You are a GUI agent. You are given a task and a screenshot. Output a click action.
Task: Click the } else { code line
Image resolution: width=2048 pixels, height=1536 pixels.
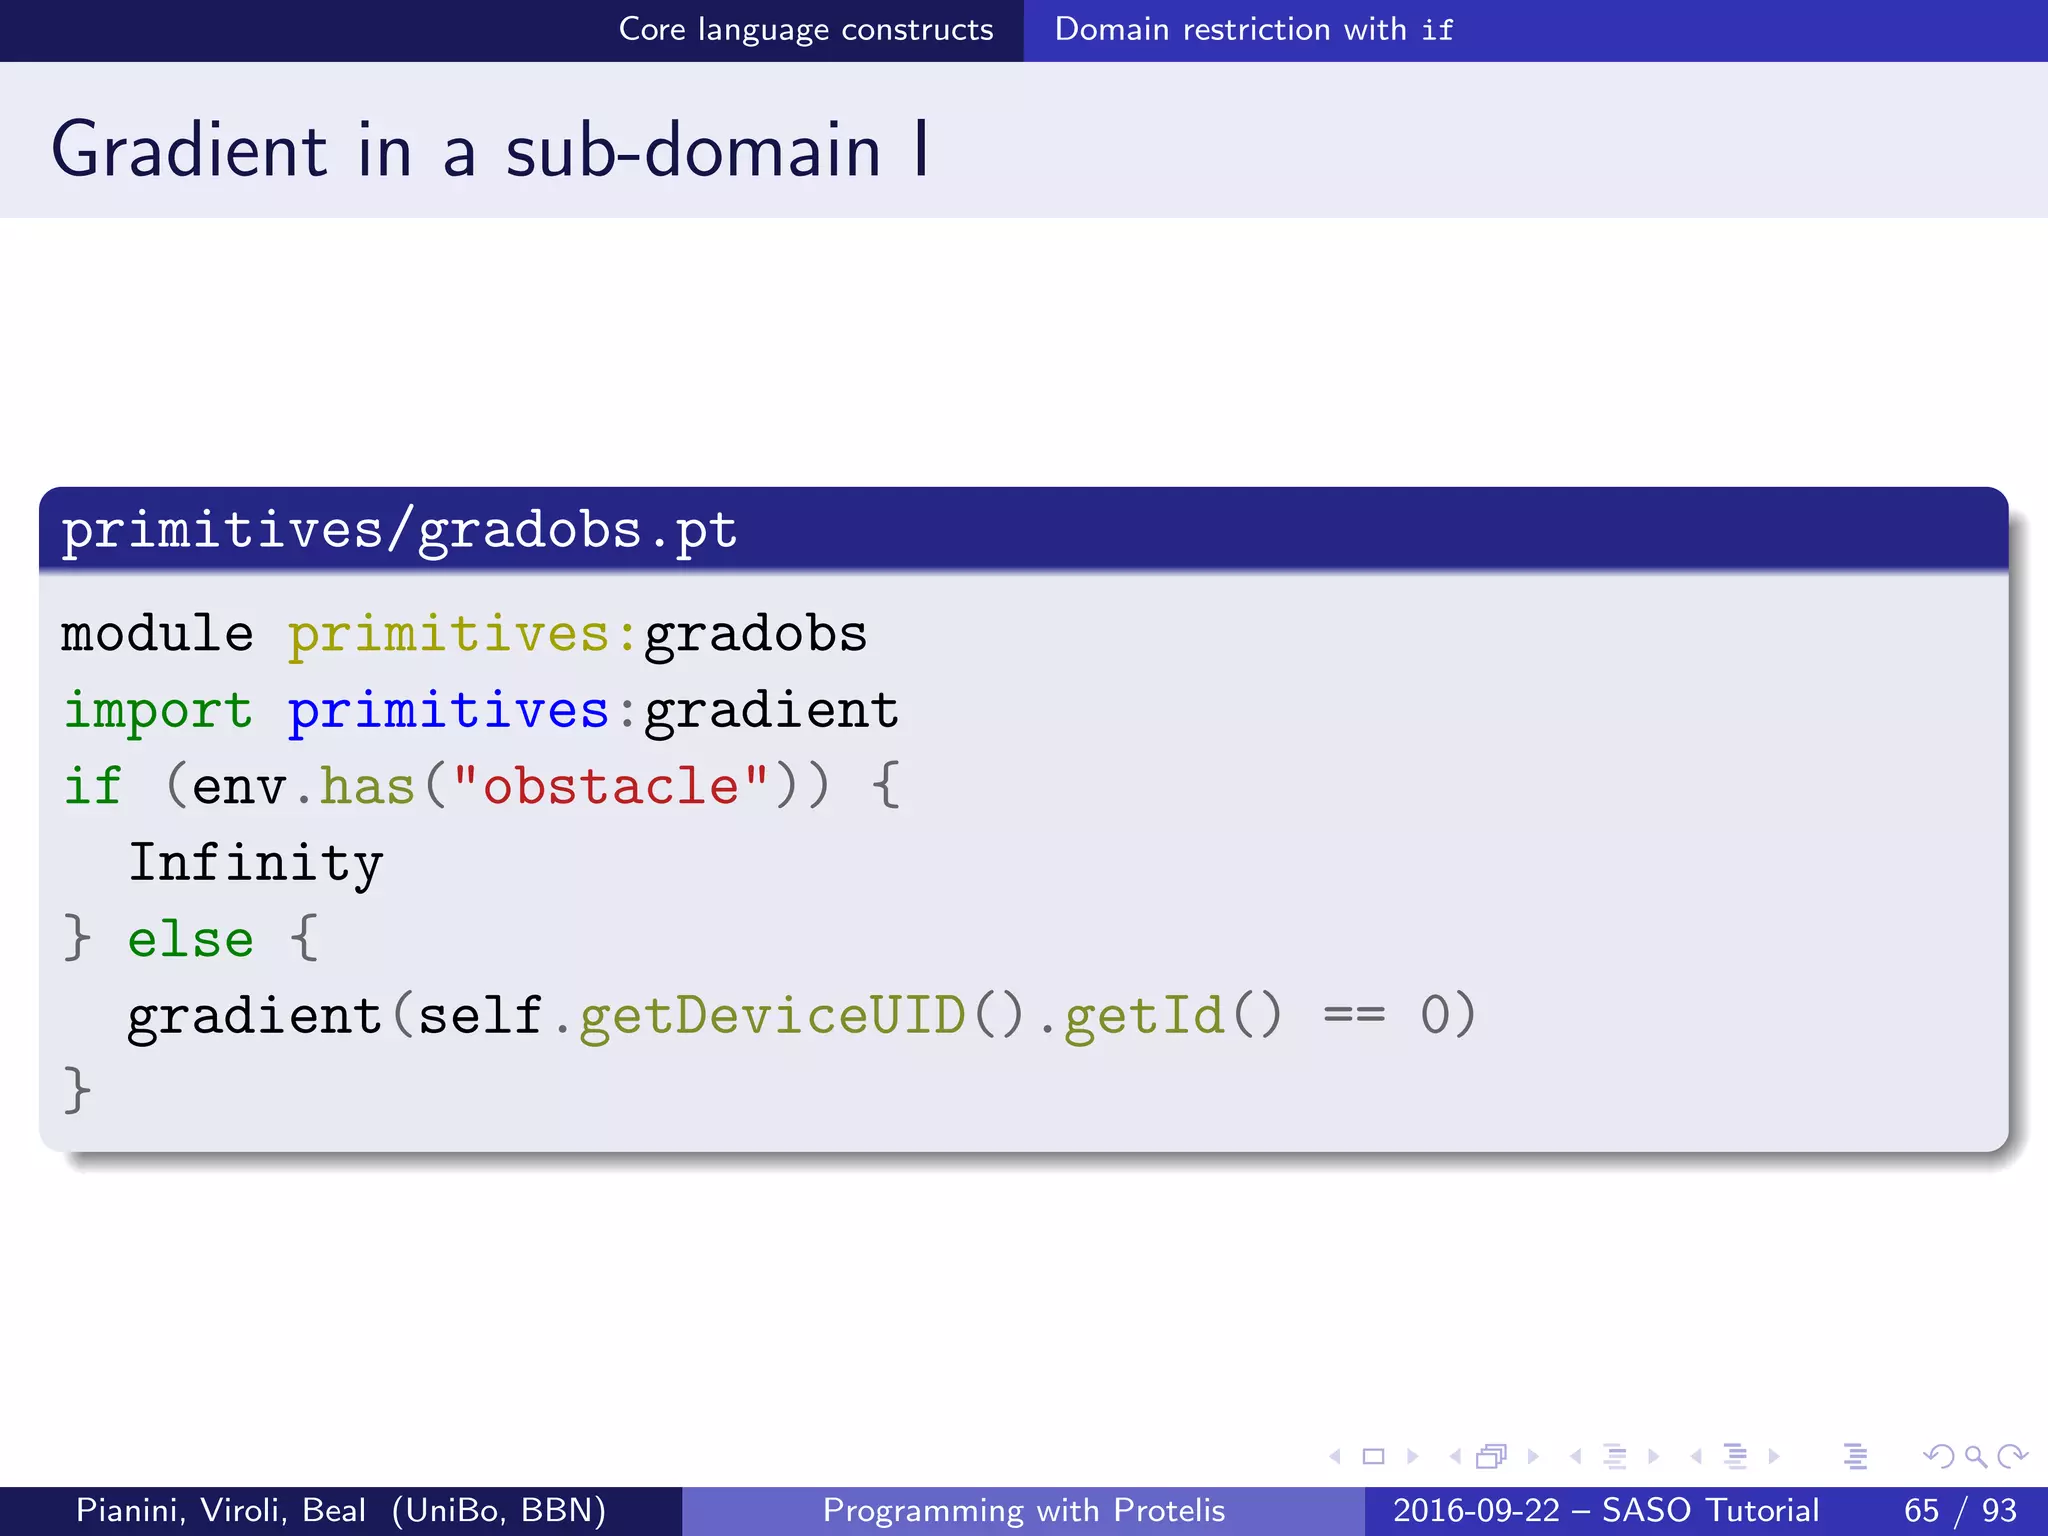click(191, 939)
